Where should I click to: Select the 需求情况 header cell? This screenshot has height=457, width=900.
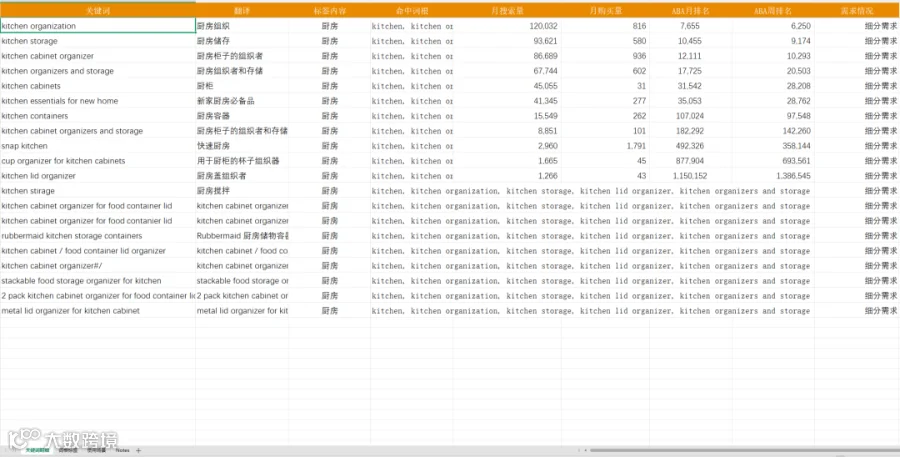tap(857, 11)
